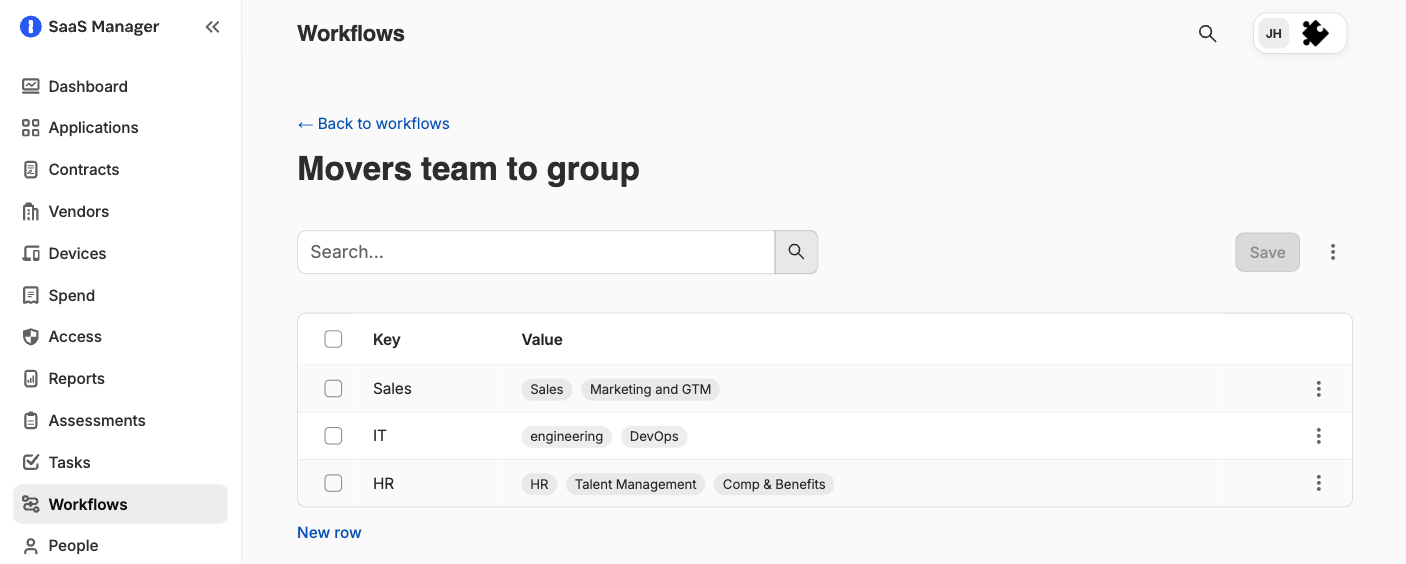This screenshot has height=564, width=1406.
Task: Click the Workflows icon in sidebar
Action: (x=31, y=504)
